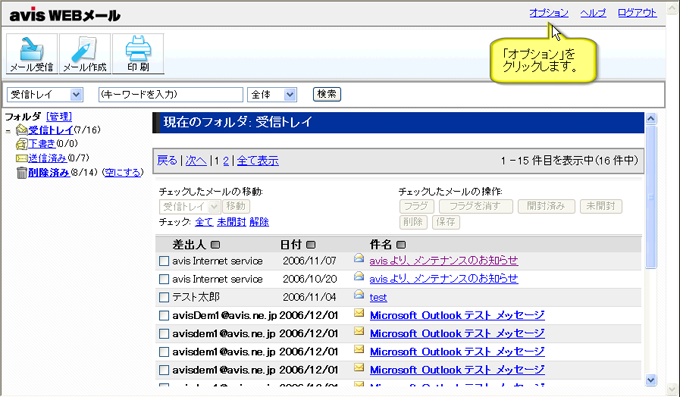Check the 2006/11/07 avis Internet service mail
The height and width of the screenshot is (397, 680).
pyautogui.click(x=164, y=261)
